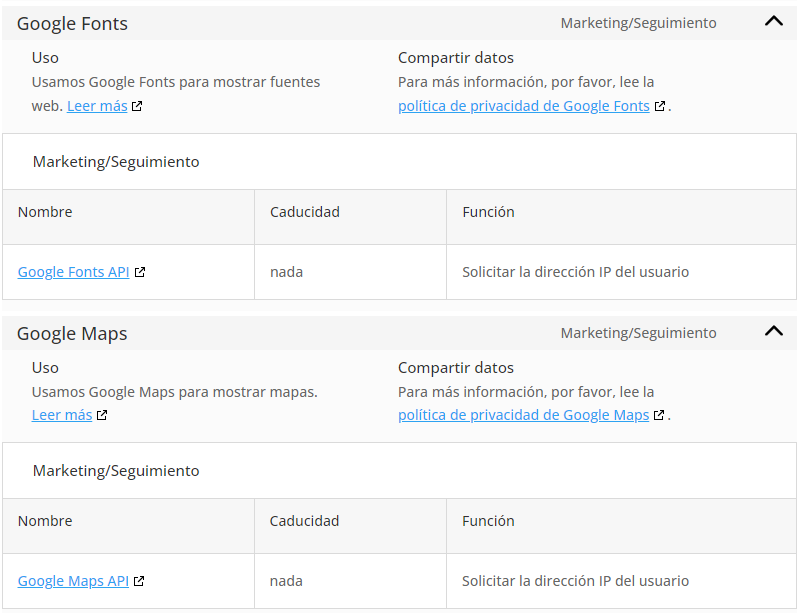Viewport: 802px width, 613px height.
Task: Click external-link icon after Google Maps privacy policy
Action: point(659,415)
